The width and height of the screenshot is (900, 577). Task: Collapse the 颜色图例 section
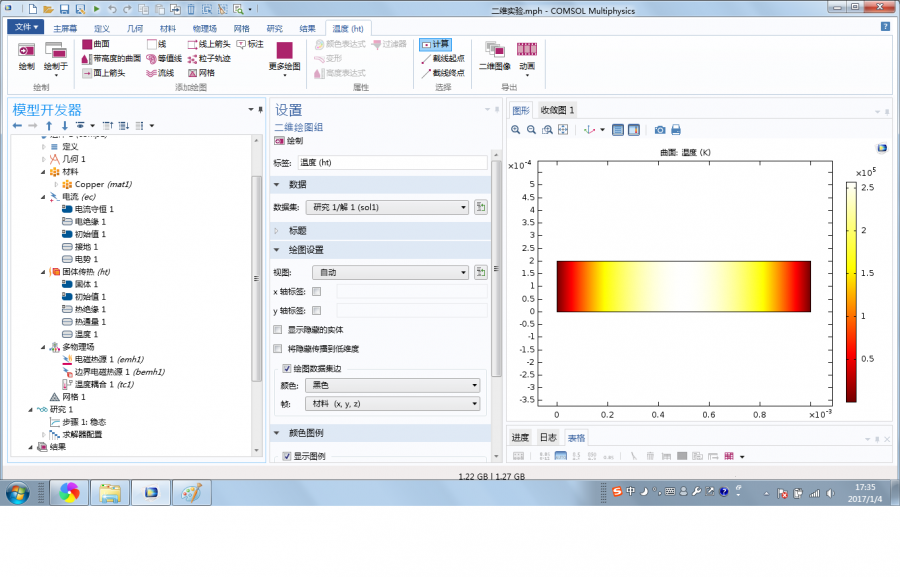pos(277,433)
